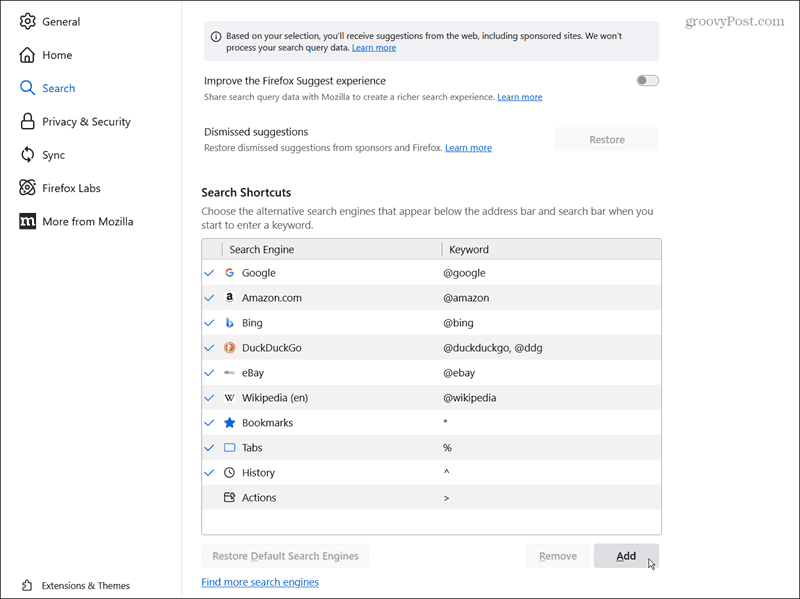Screen dimensions: 800x599
Task: Uncheck the Wikipedia (en) checkmark
Action: 209,397
